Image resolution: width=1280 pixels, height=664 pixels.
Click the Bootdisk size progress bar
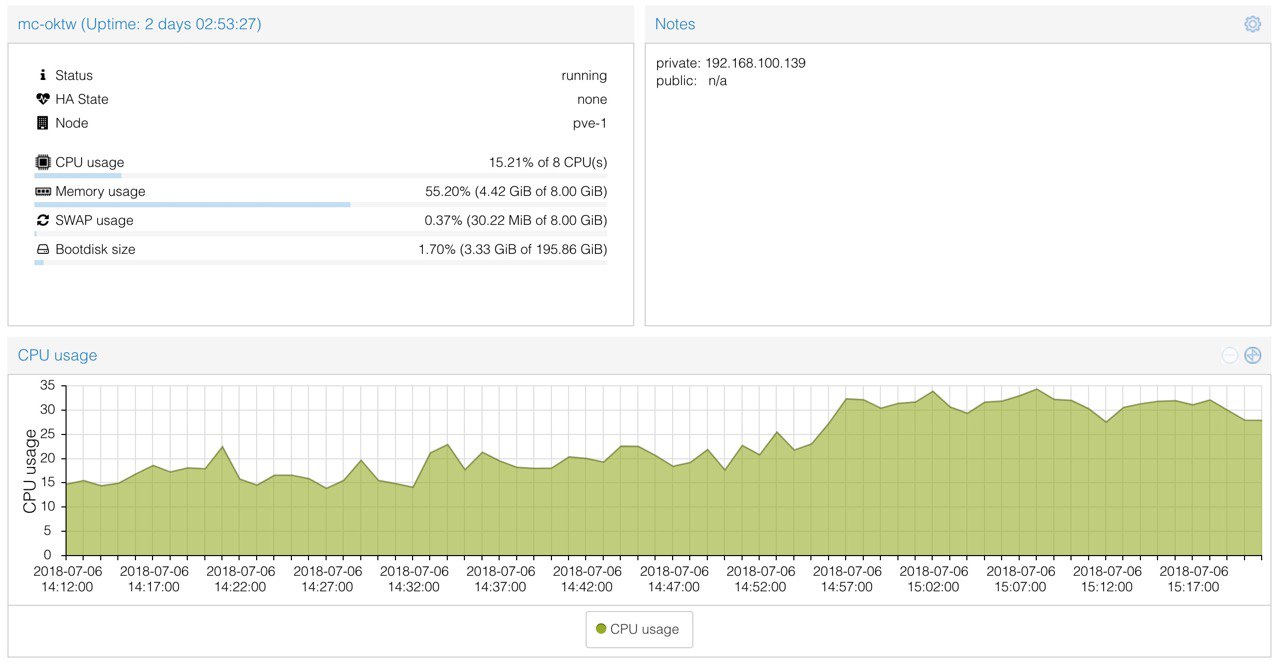click(x=320, y=262)
